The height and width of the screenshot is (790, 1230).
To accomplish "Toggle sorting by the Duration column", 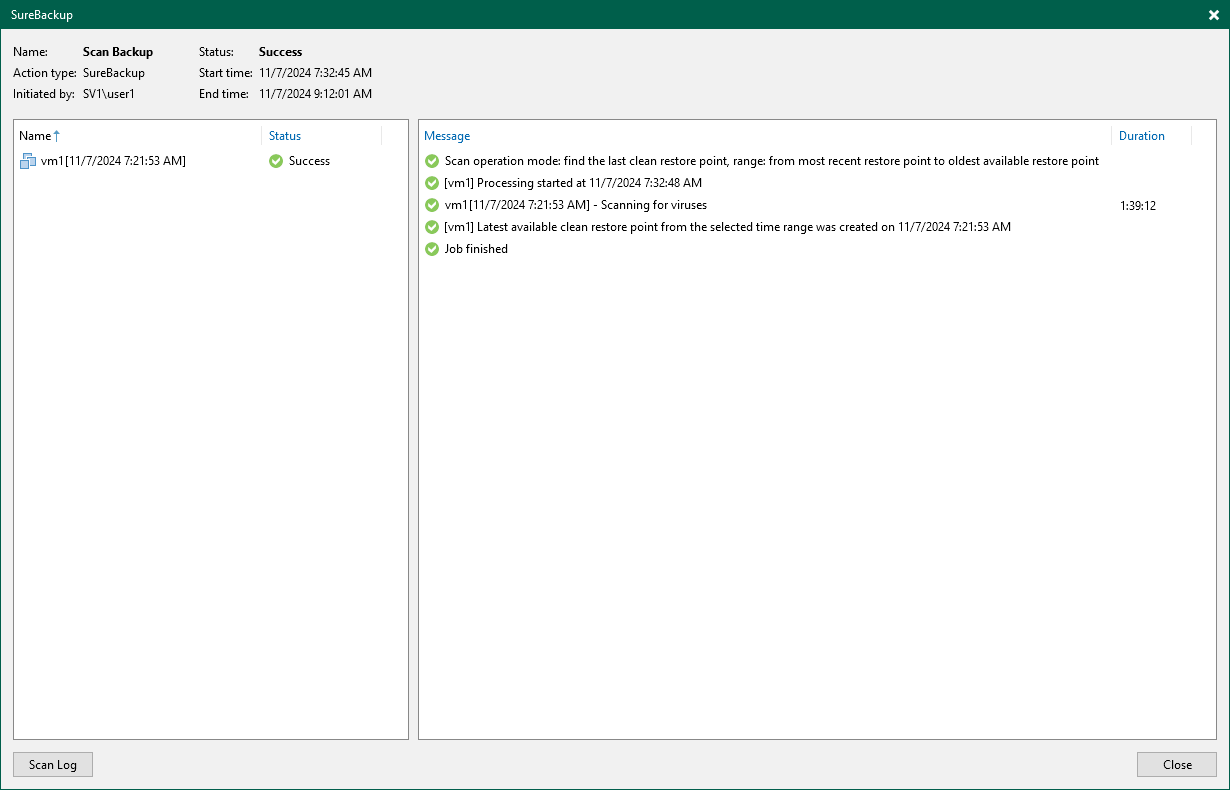I will (x=1141, y=135).
